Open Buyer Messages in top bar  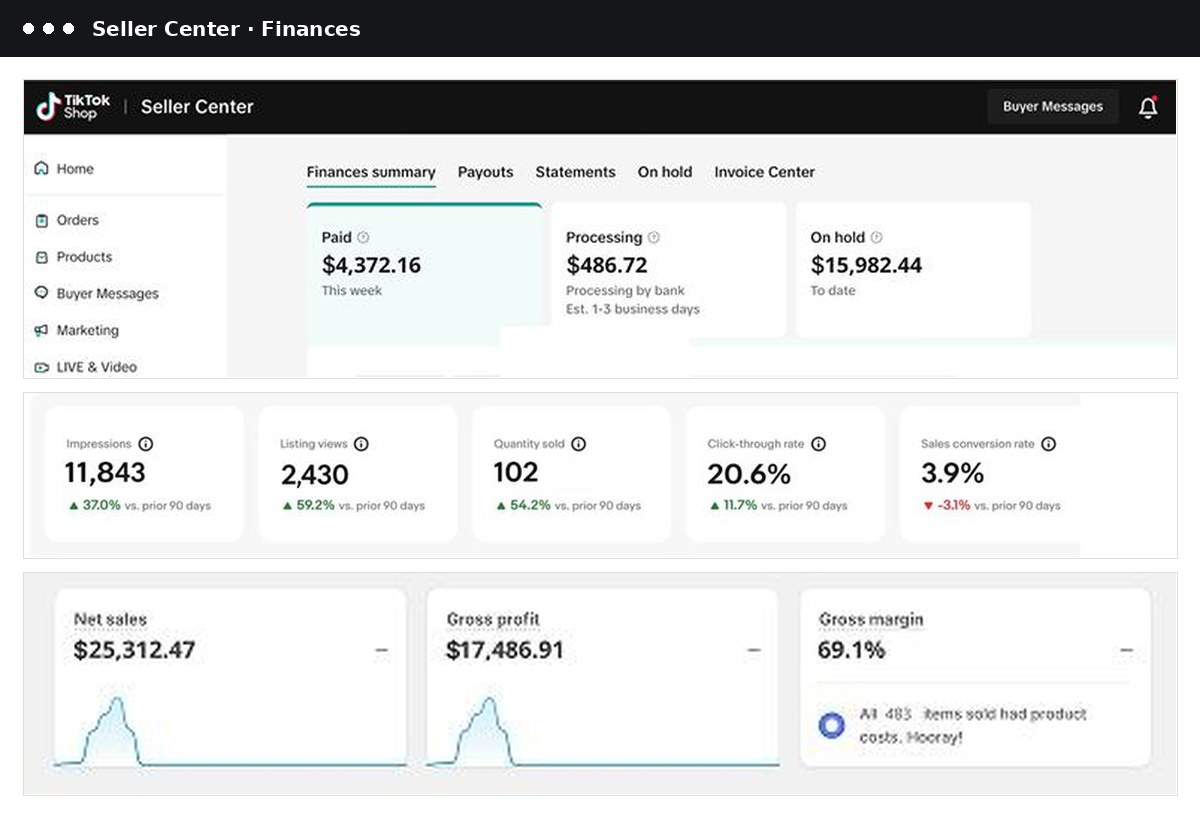tap(1053, 107)
